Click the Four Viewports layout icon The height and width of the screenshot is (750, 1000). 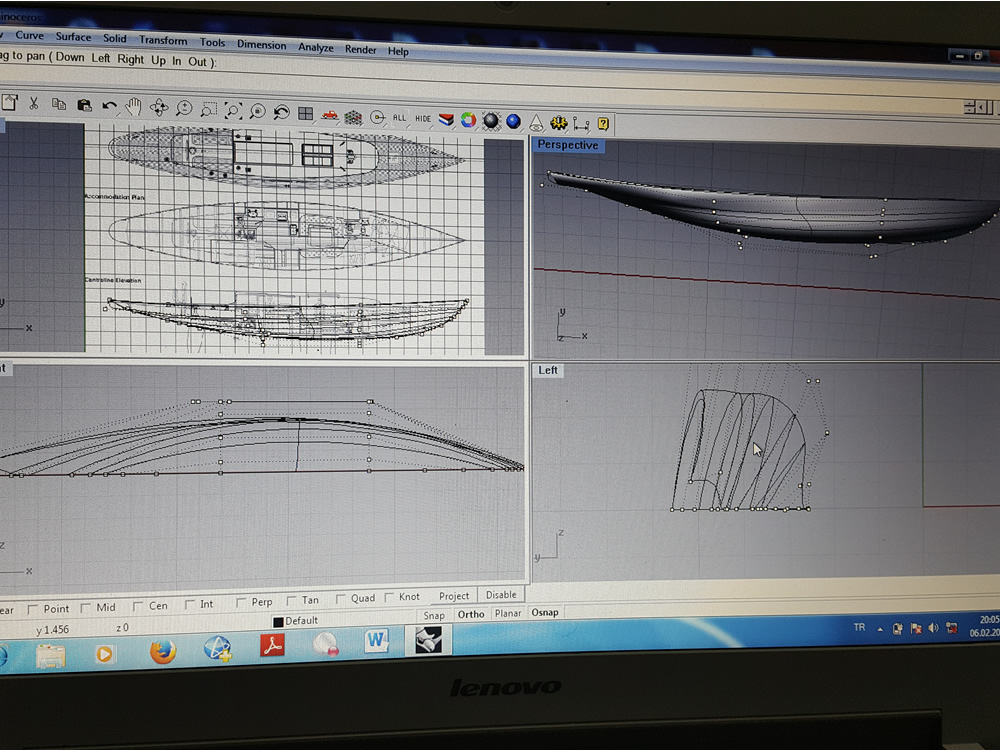click(305, 114)
